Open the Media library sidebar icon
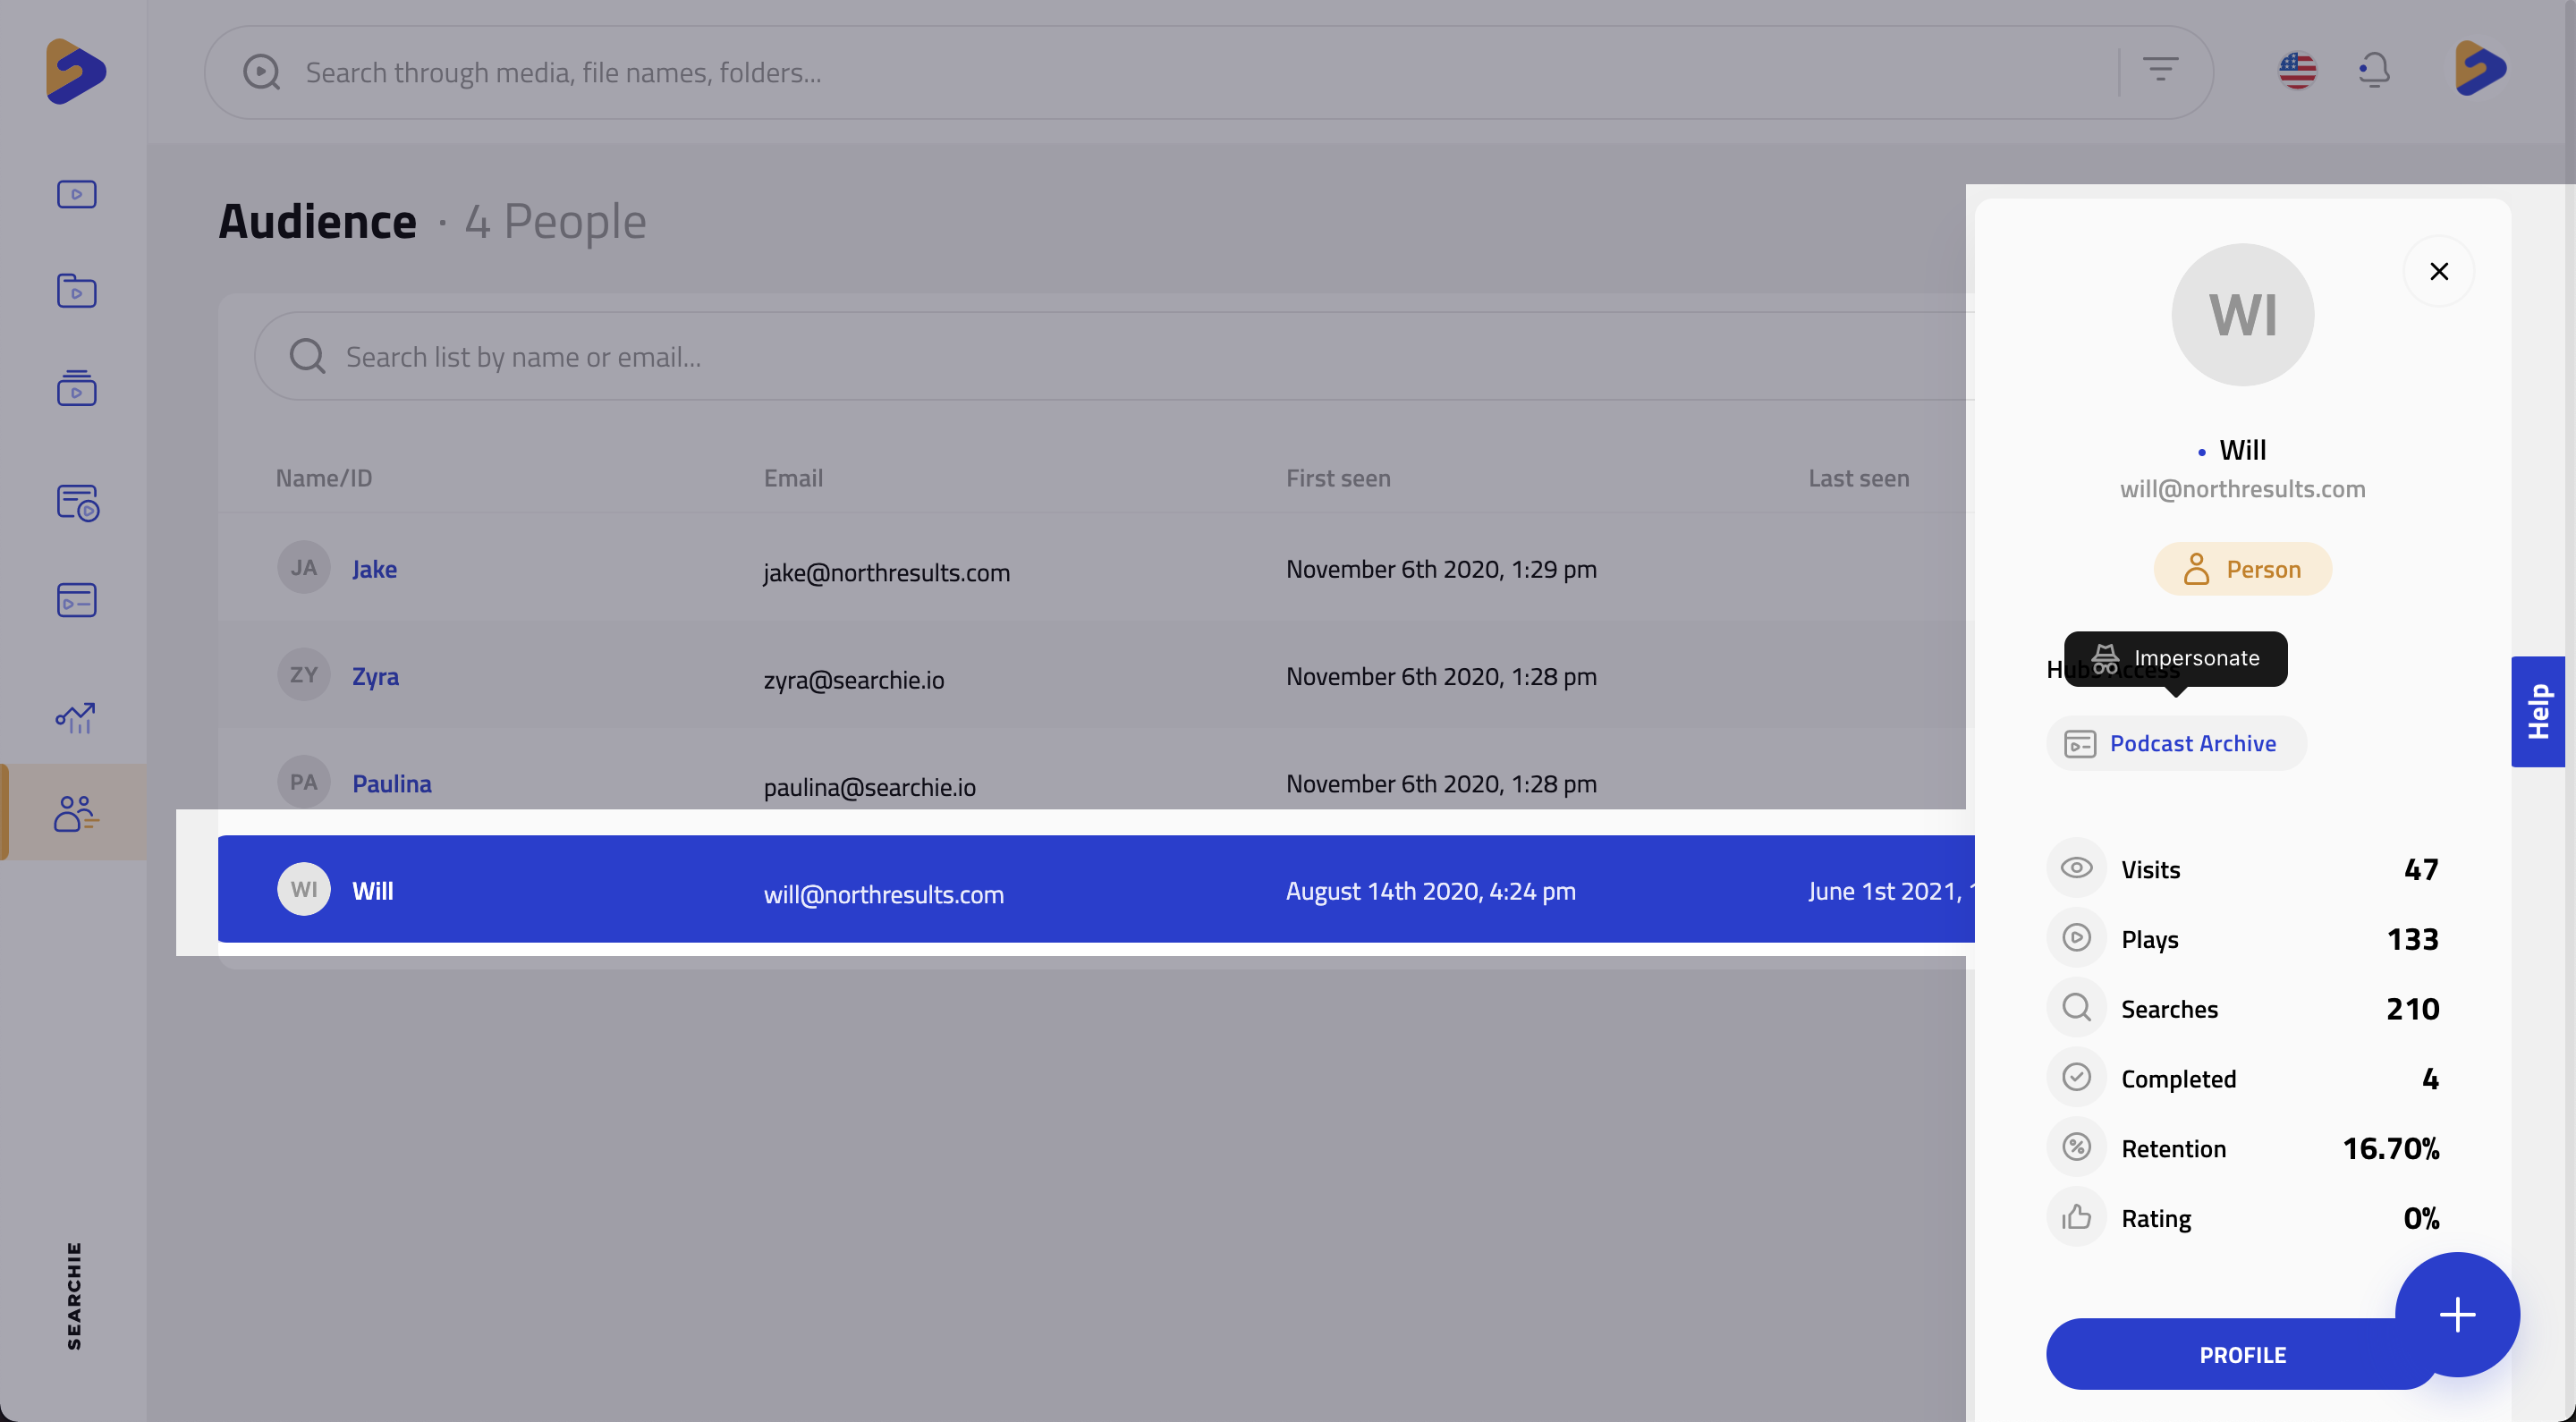The width and height of the screenshot is (2576, 1422). click(x=76, y=194)
